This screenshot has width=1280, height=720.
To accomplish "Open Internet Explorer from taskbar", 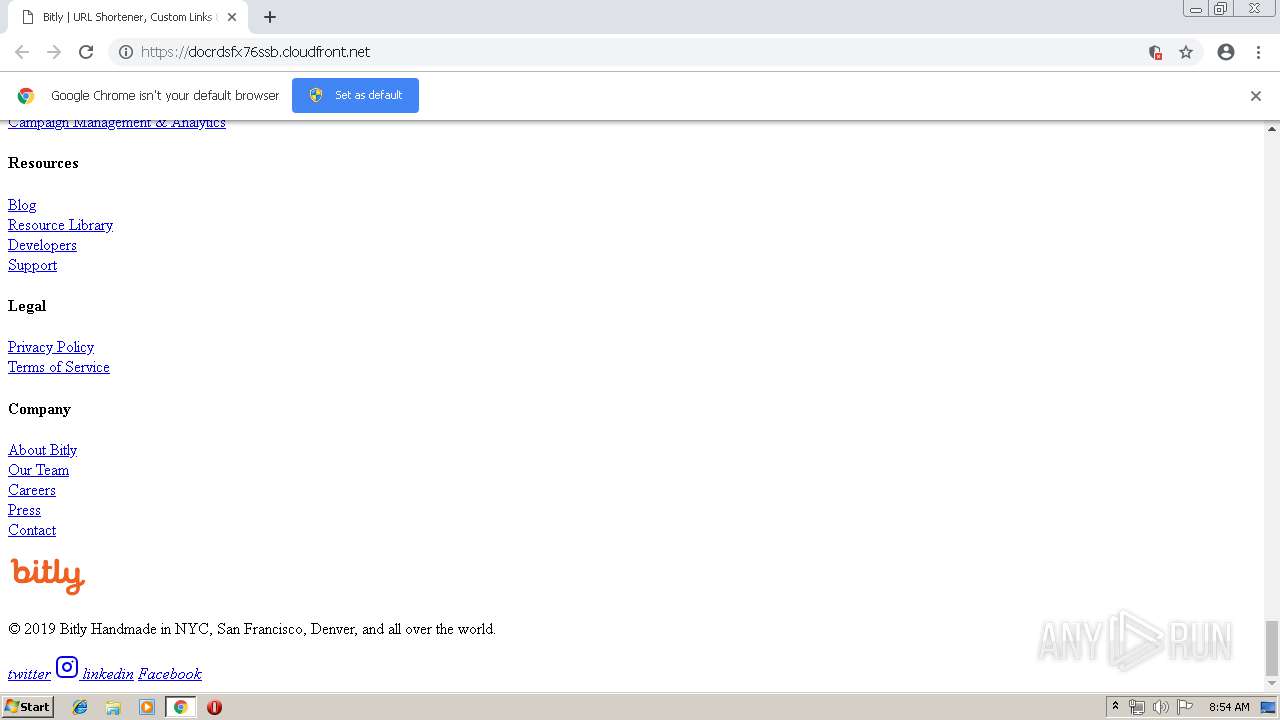I will coord(80,707).
